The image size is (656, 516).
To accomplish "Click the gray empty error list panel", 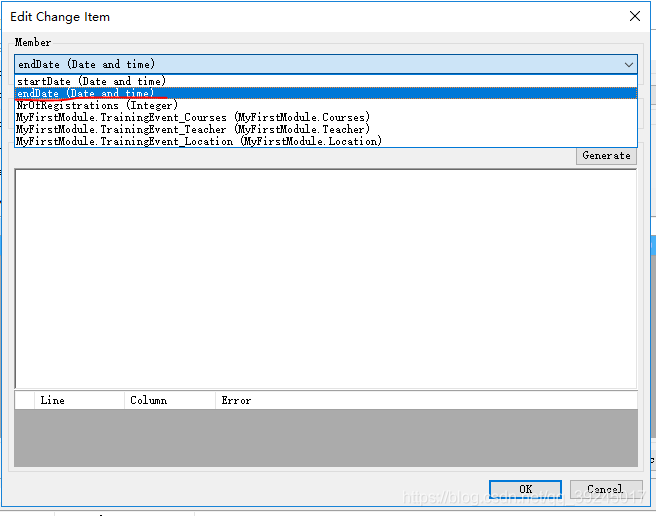I will tap(325, 438).
